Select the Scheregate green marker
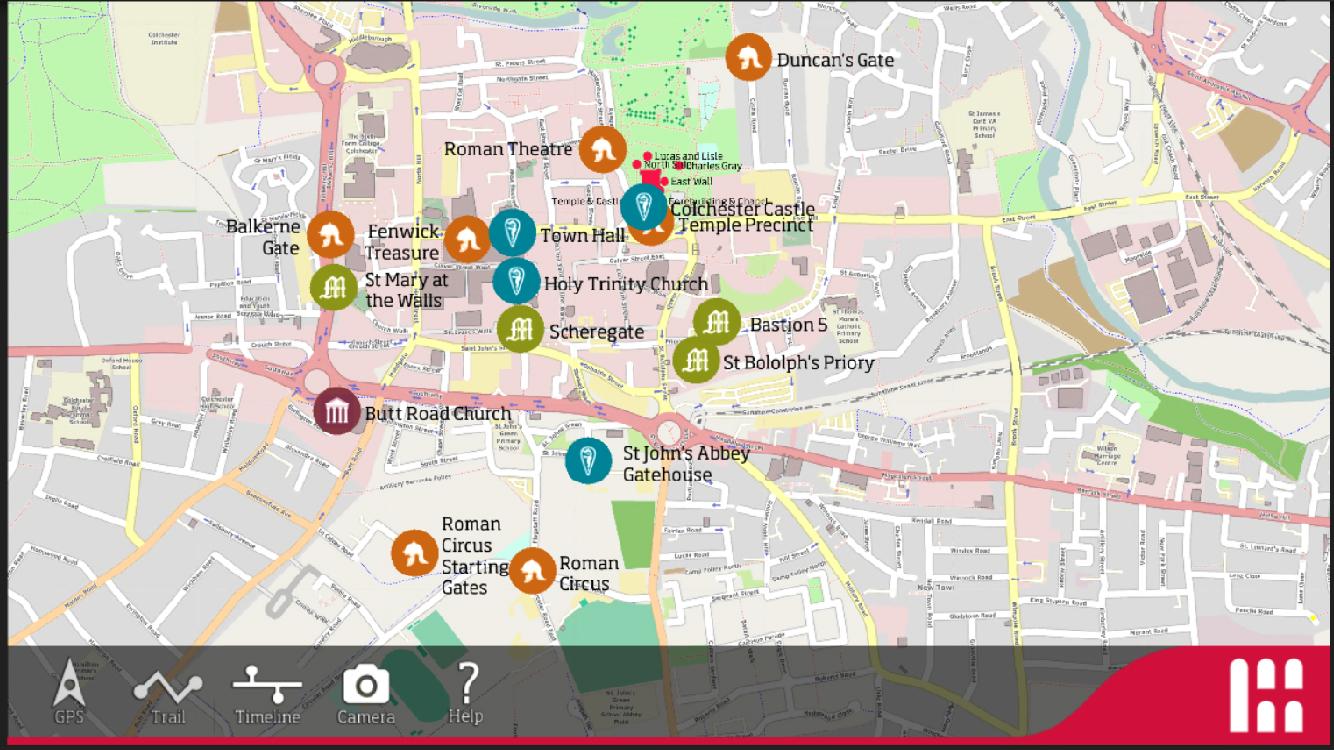 [520, 330]
